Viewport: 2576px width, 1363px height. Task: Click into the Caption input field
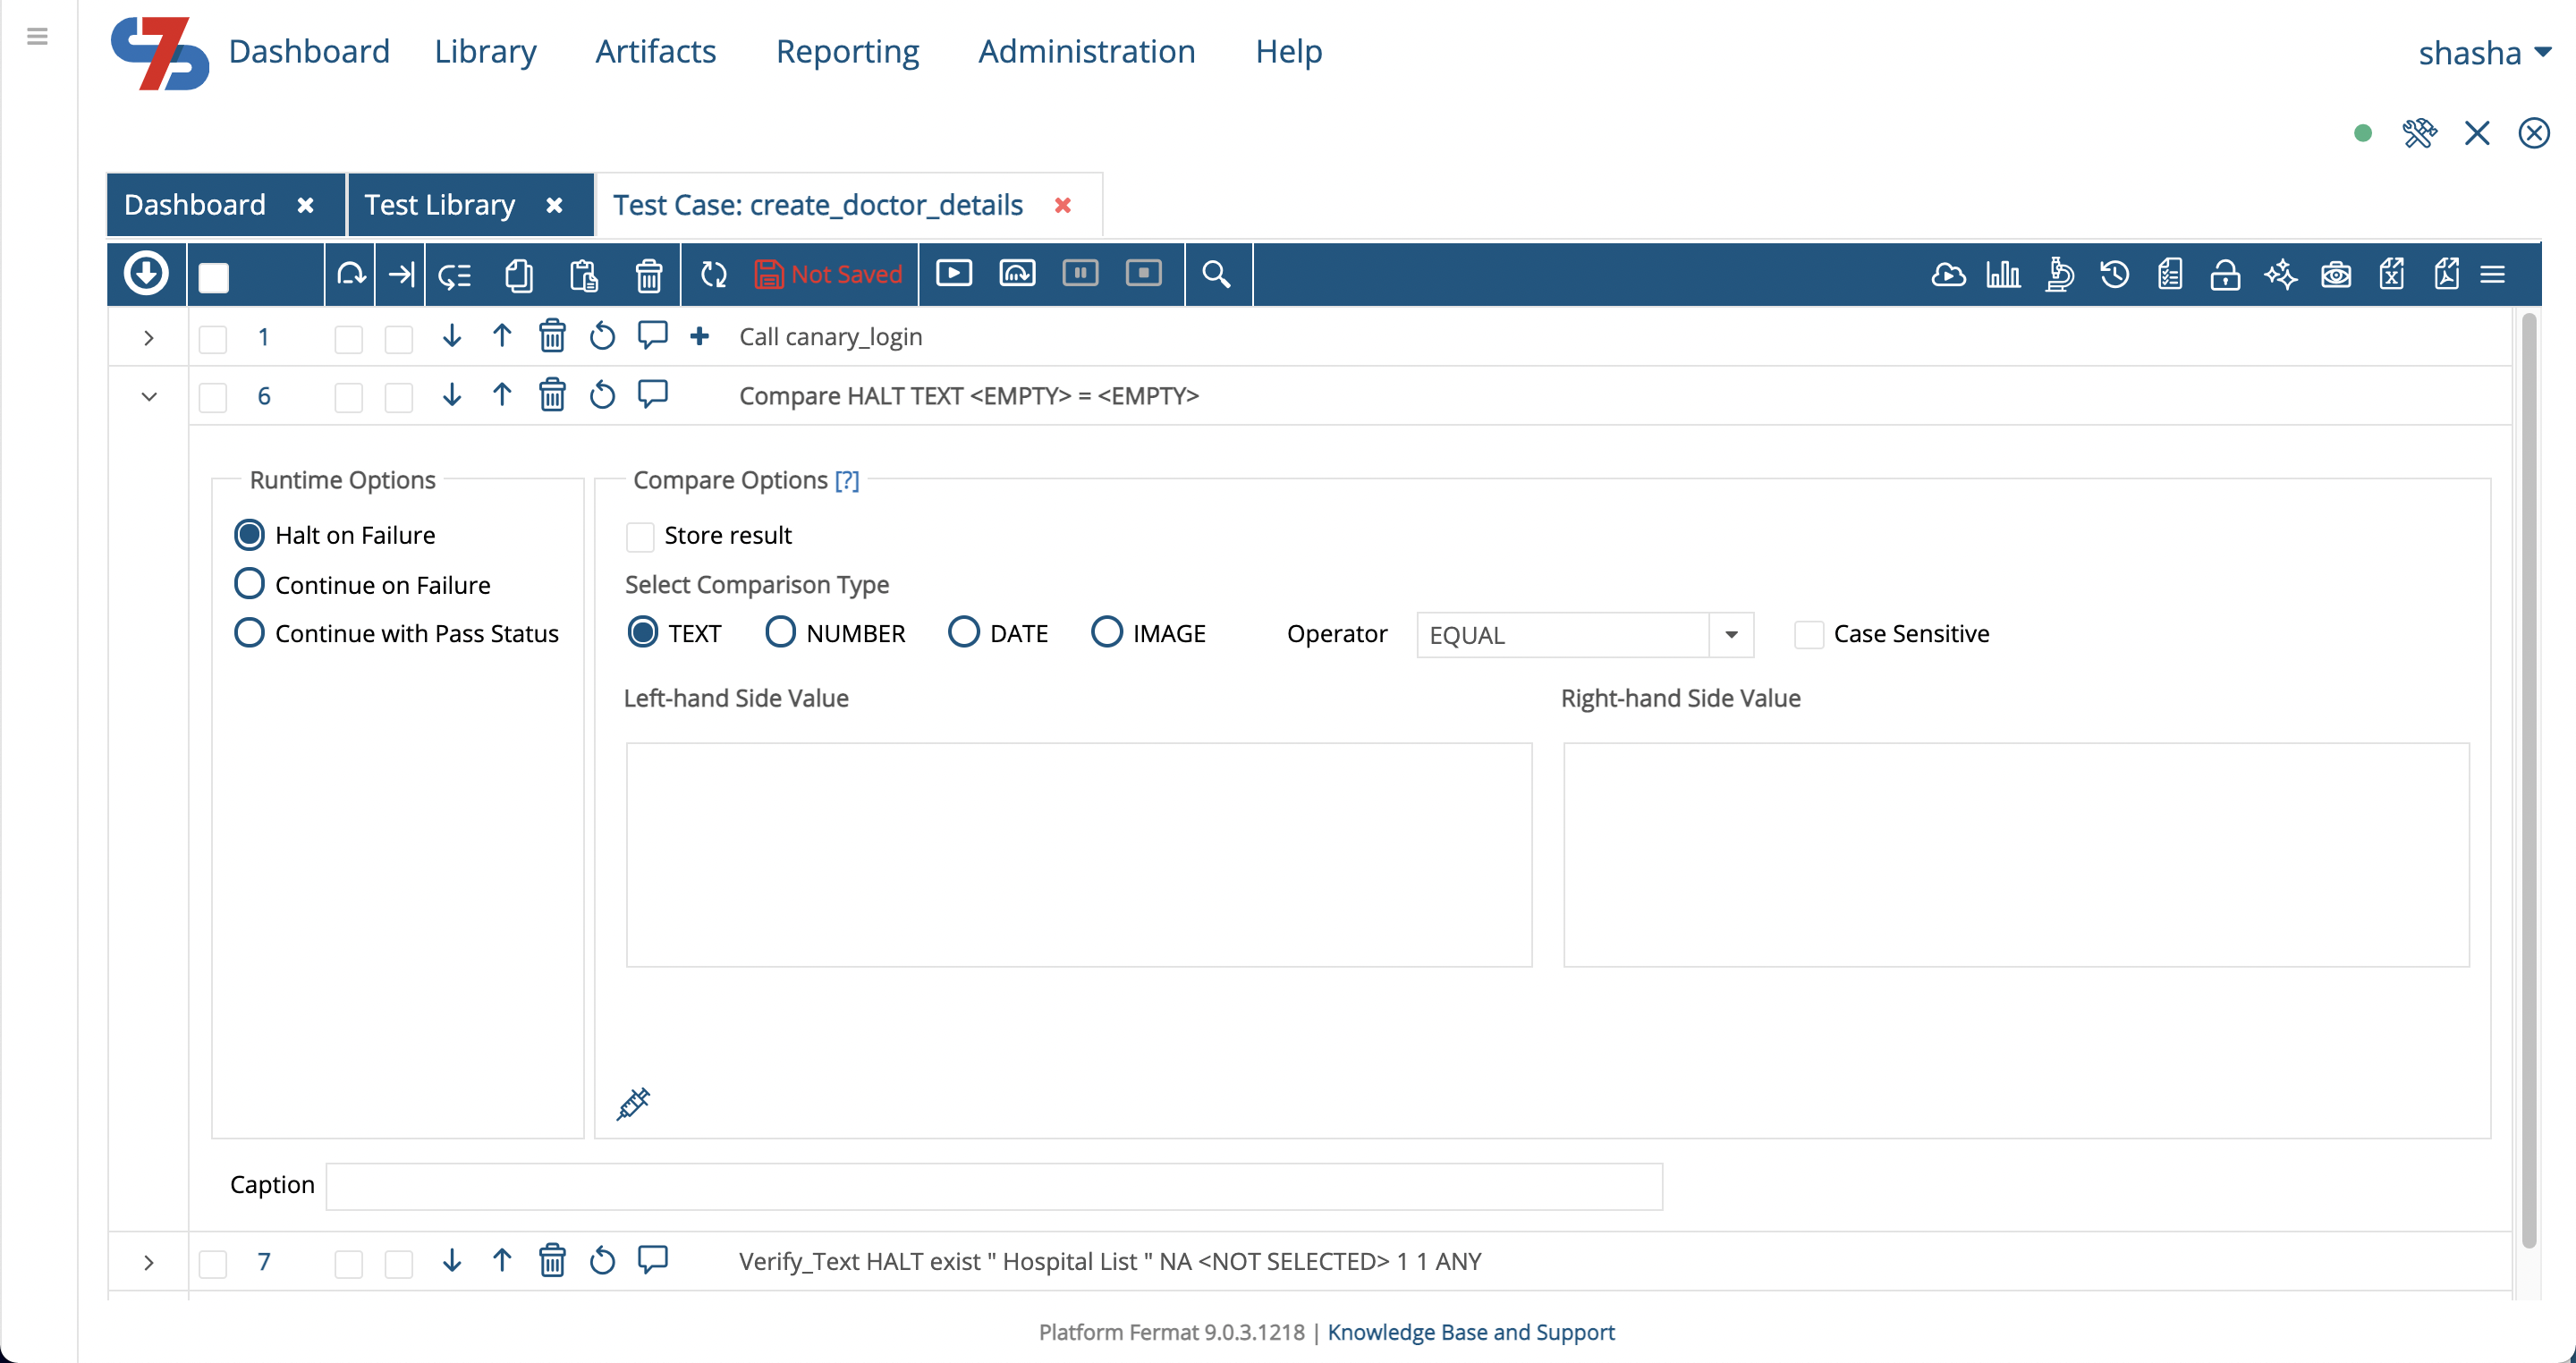[x=994, y=1186]
